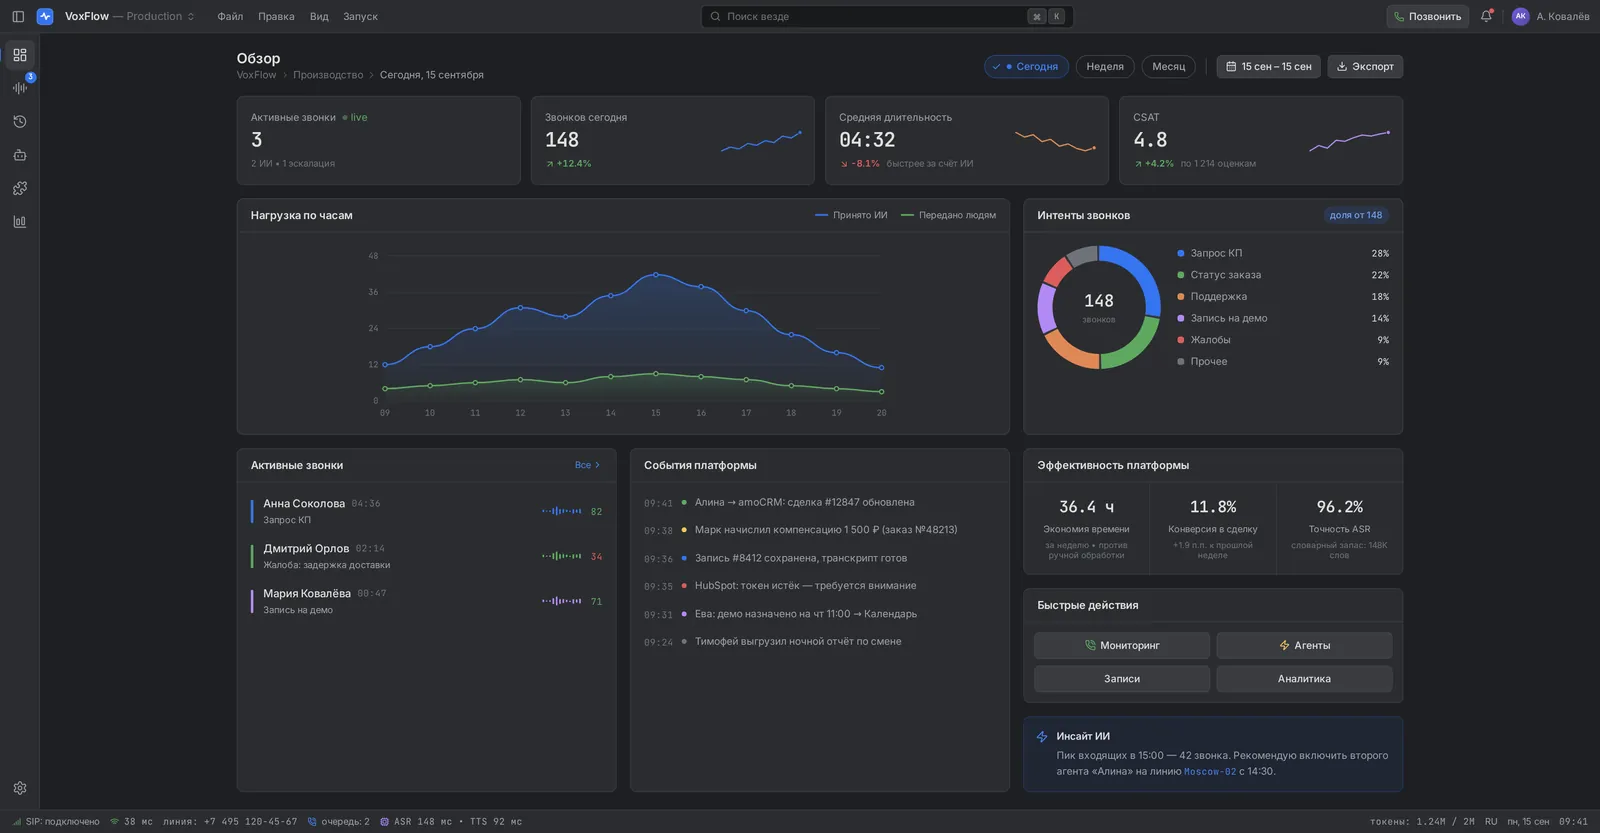Open the history sidebar icon
The image size is (1600, 833).
20,121
